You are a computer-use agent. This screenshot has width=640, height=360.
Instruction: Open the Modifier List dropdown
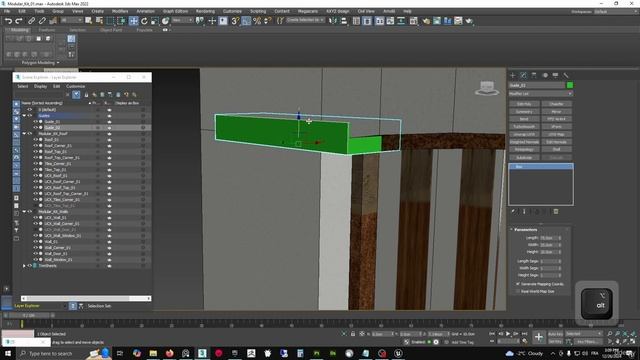pyautogui.click(x=540, y=94)
